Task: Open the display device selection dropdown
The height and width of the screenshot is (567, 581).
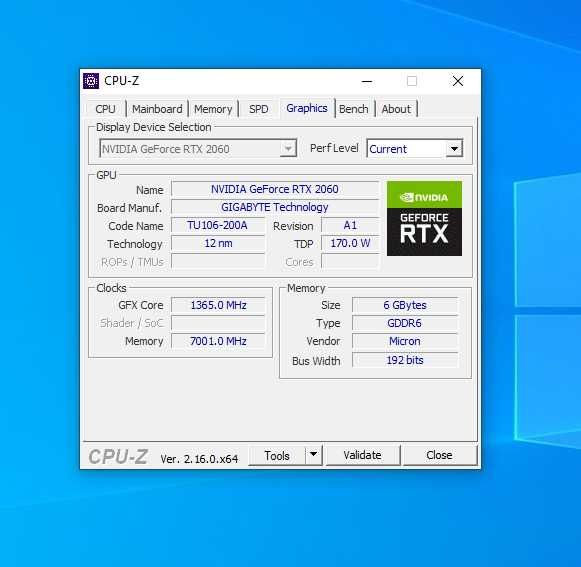Action: (x=198, y=149)
